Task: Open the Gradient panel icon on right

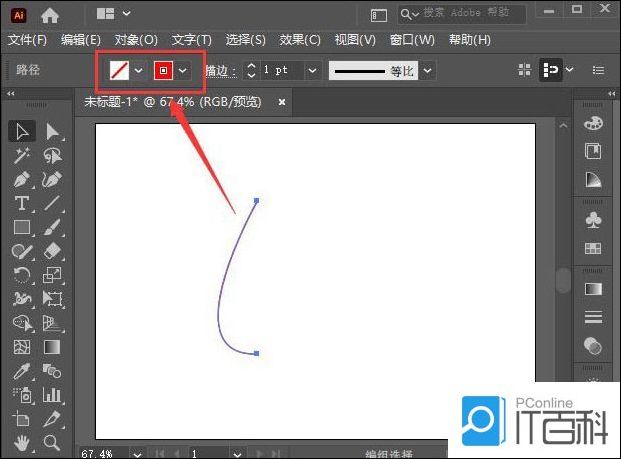Action: tap(593, 289)
